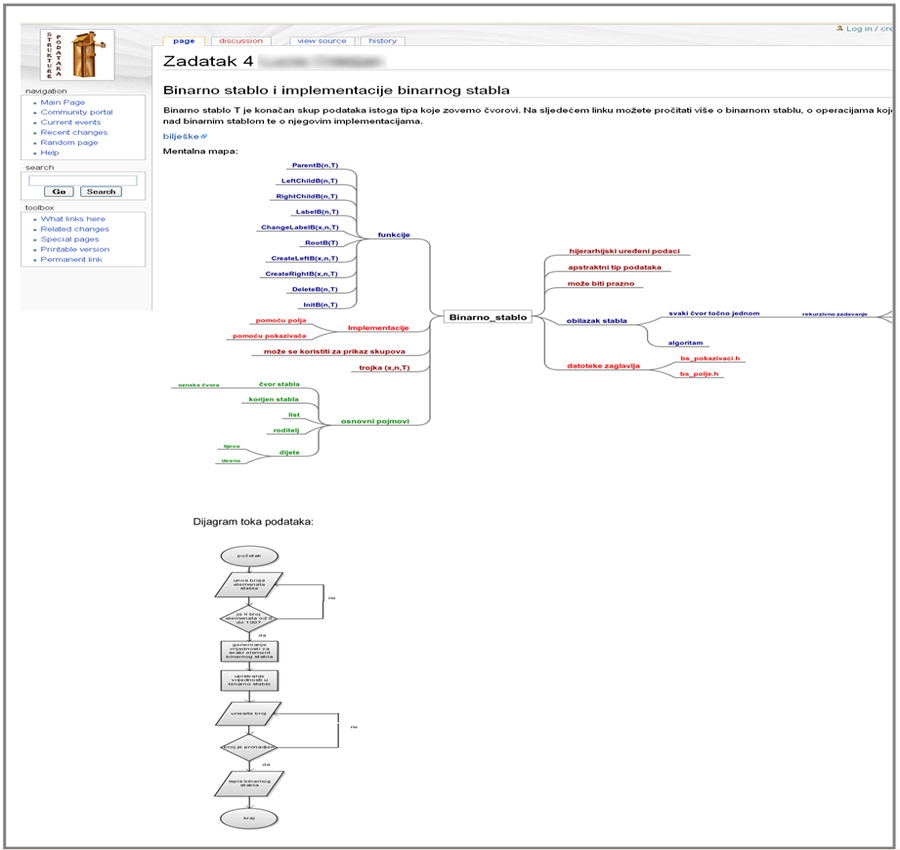Open Special pages link
The width and height of the screenshot is (900, 850).
click(x=69, y=239)
